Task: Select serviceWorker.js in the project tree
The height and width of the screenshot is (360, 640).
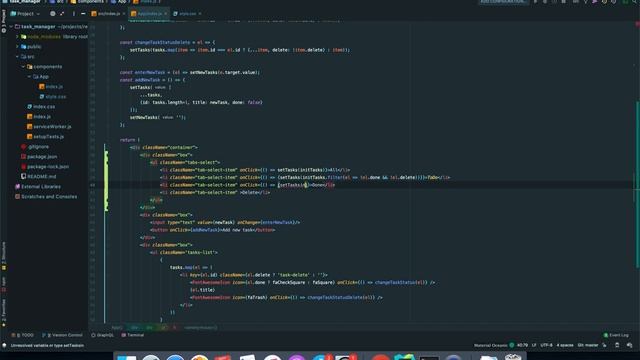Action: [49, 127]
